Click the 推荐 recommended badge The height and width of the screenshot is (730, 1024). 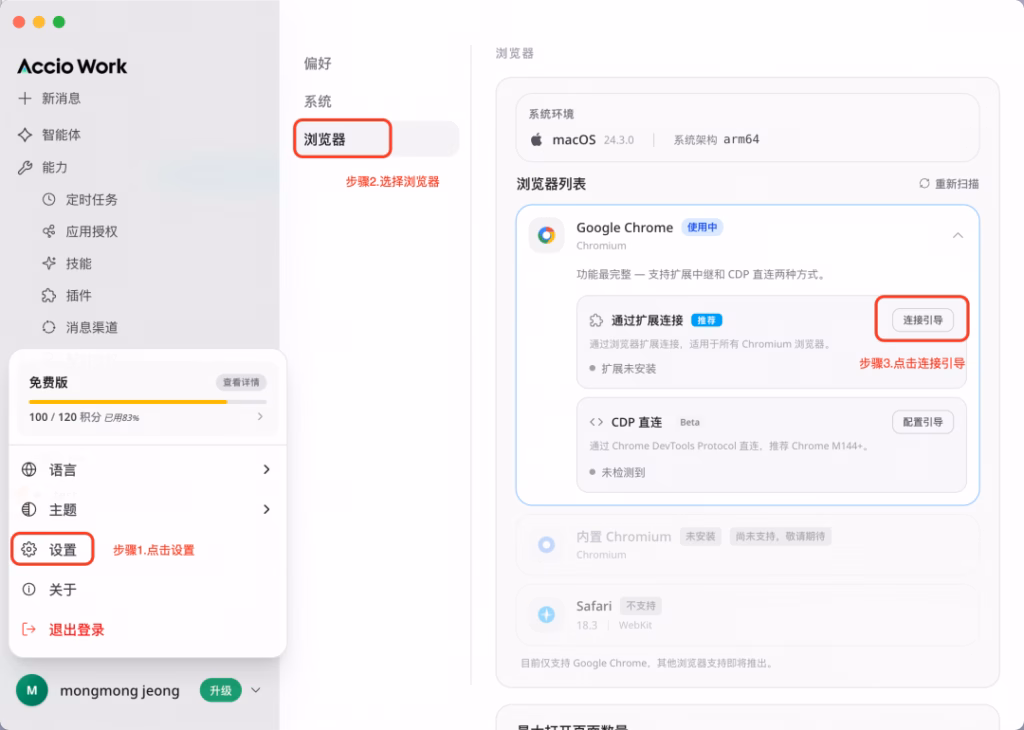point(706,320)
